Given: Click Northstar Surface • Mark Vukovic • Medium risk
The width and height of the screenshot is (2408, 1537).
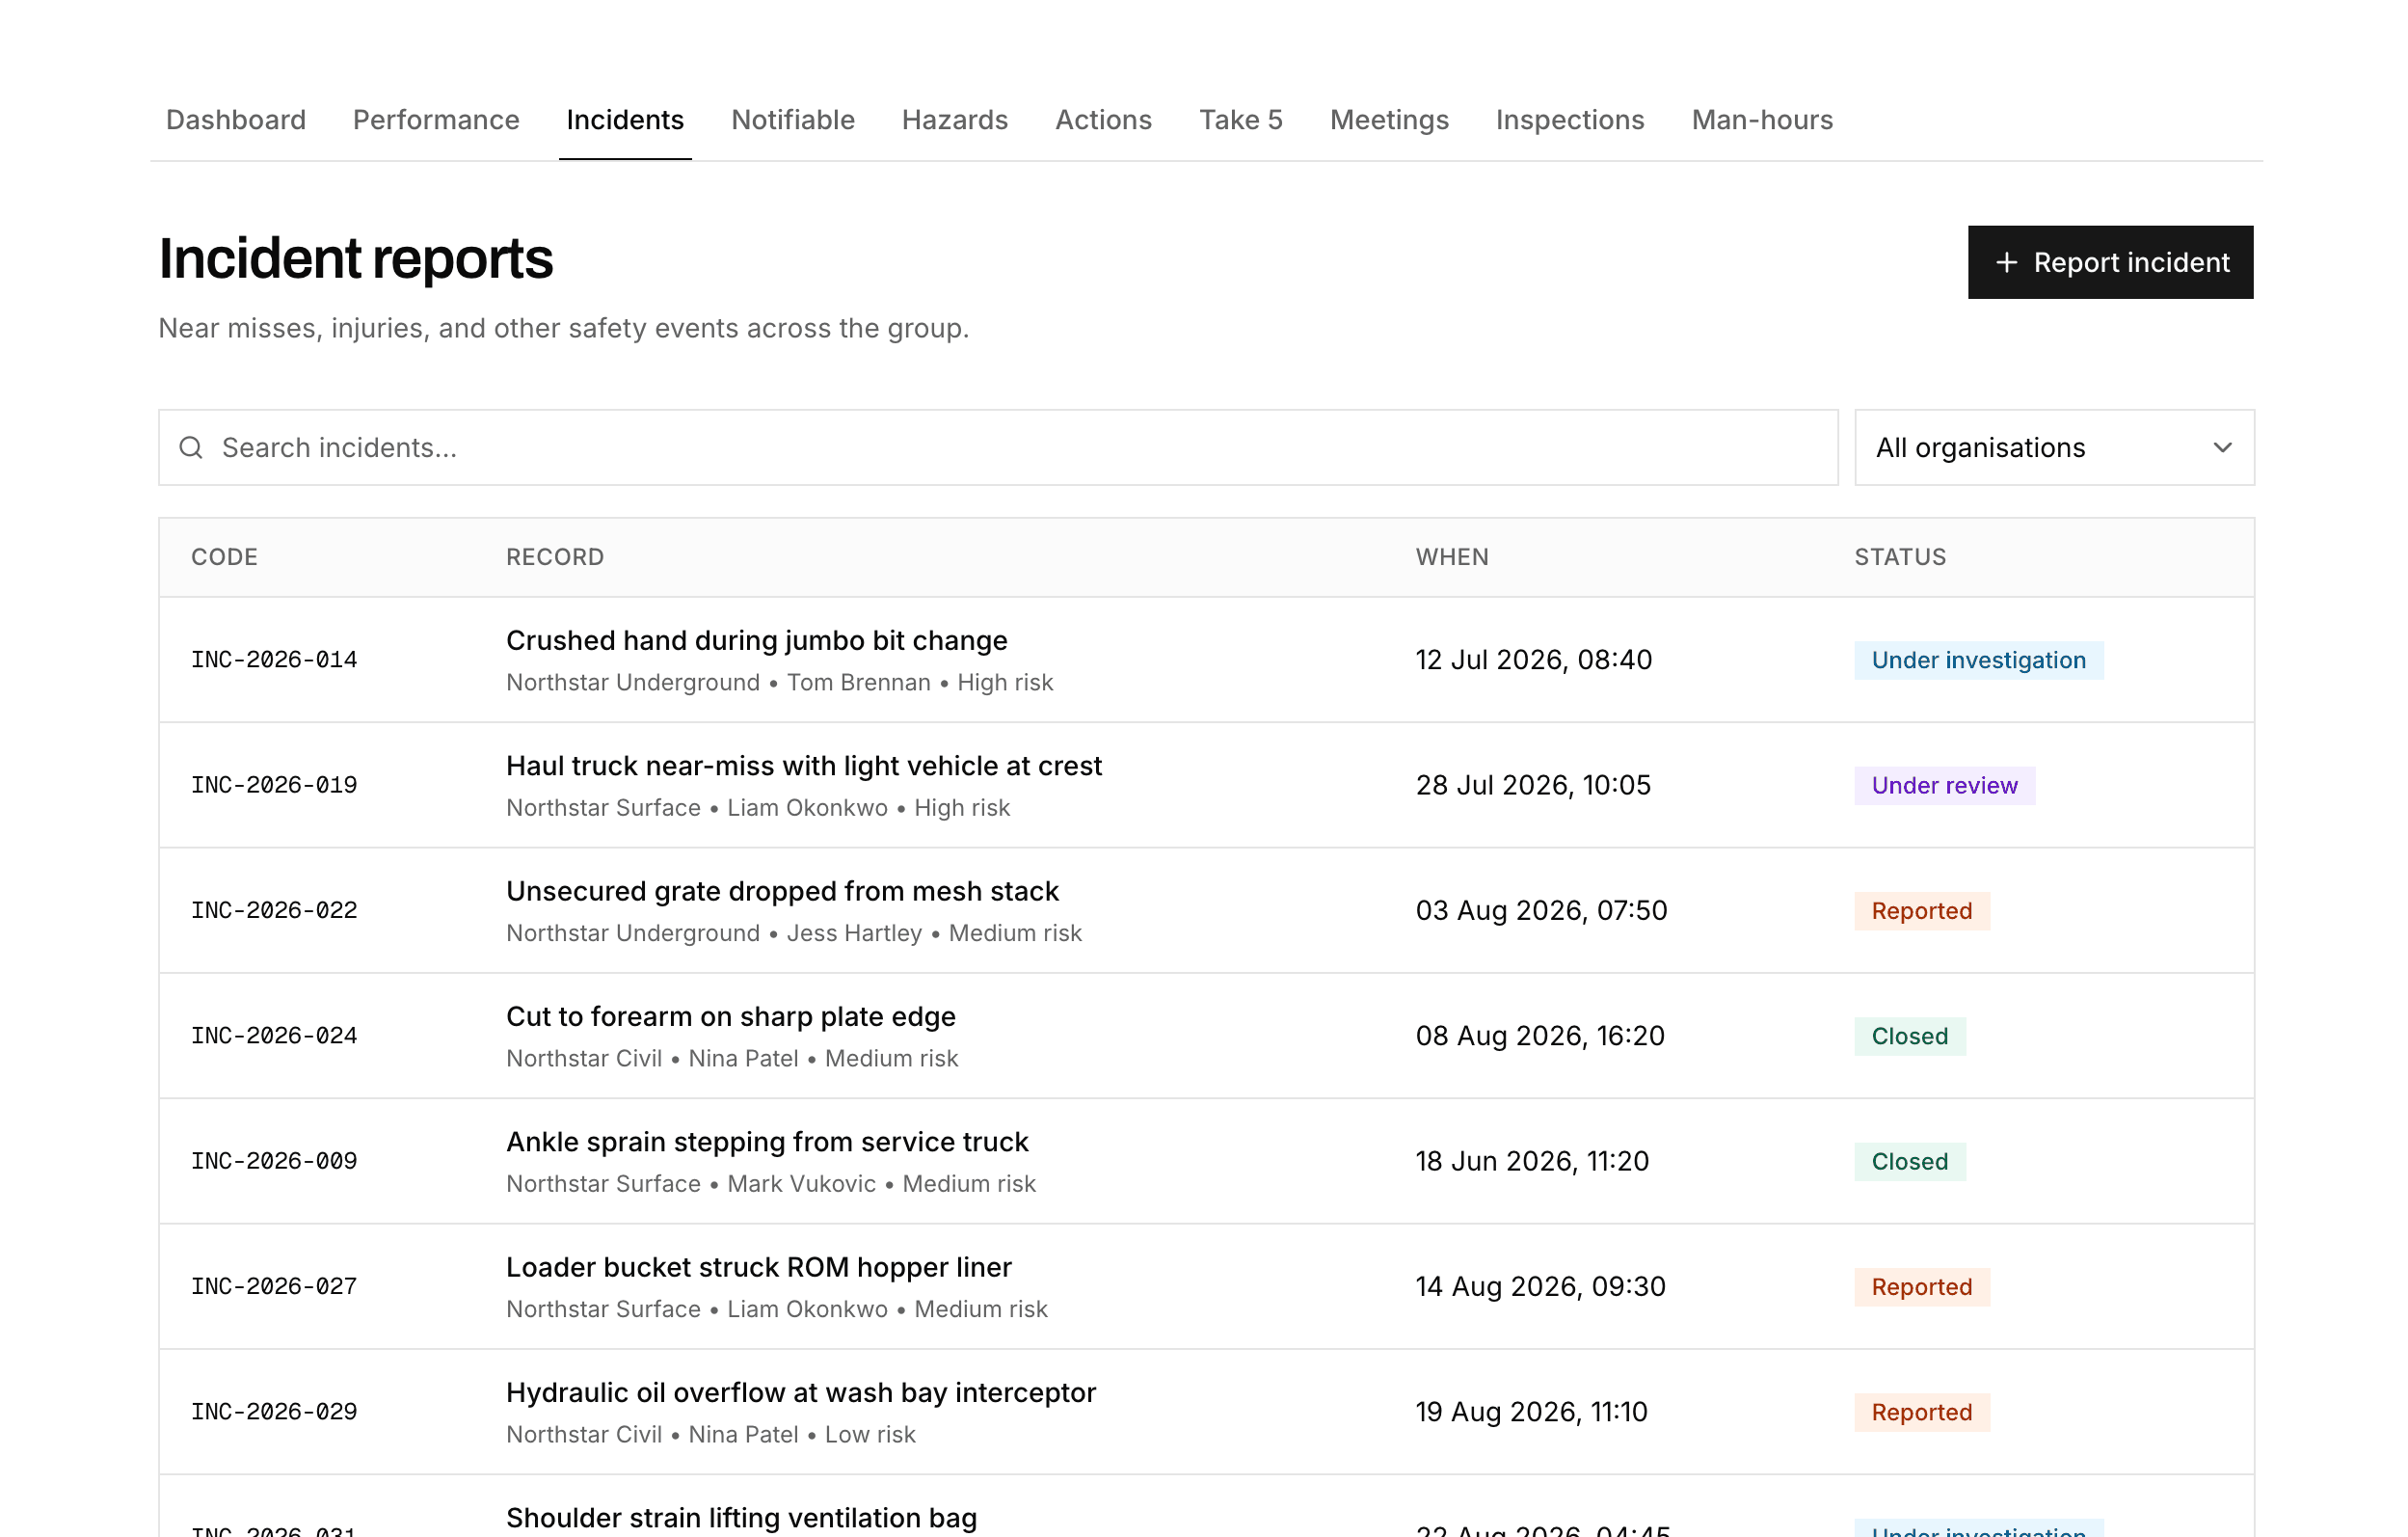Looking at the screenshot, I should (771, 1184).
